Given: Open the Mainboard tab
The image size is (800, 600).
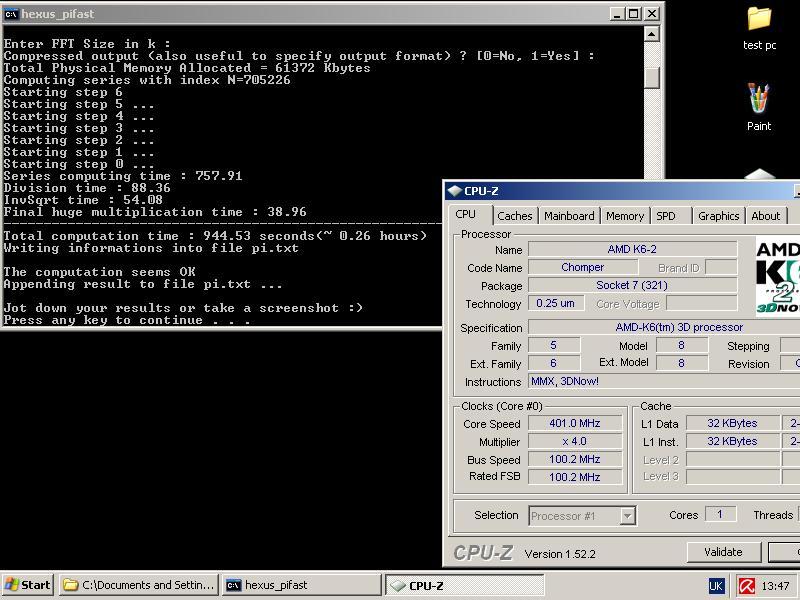Looking at the screenshot, I should (569, 216).
